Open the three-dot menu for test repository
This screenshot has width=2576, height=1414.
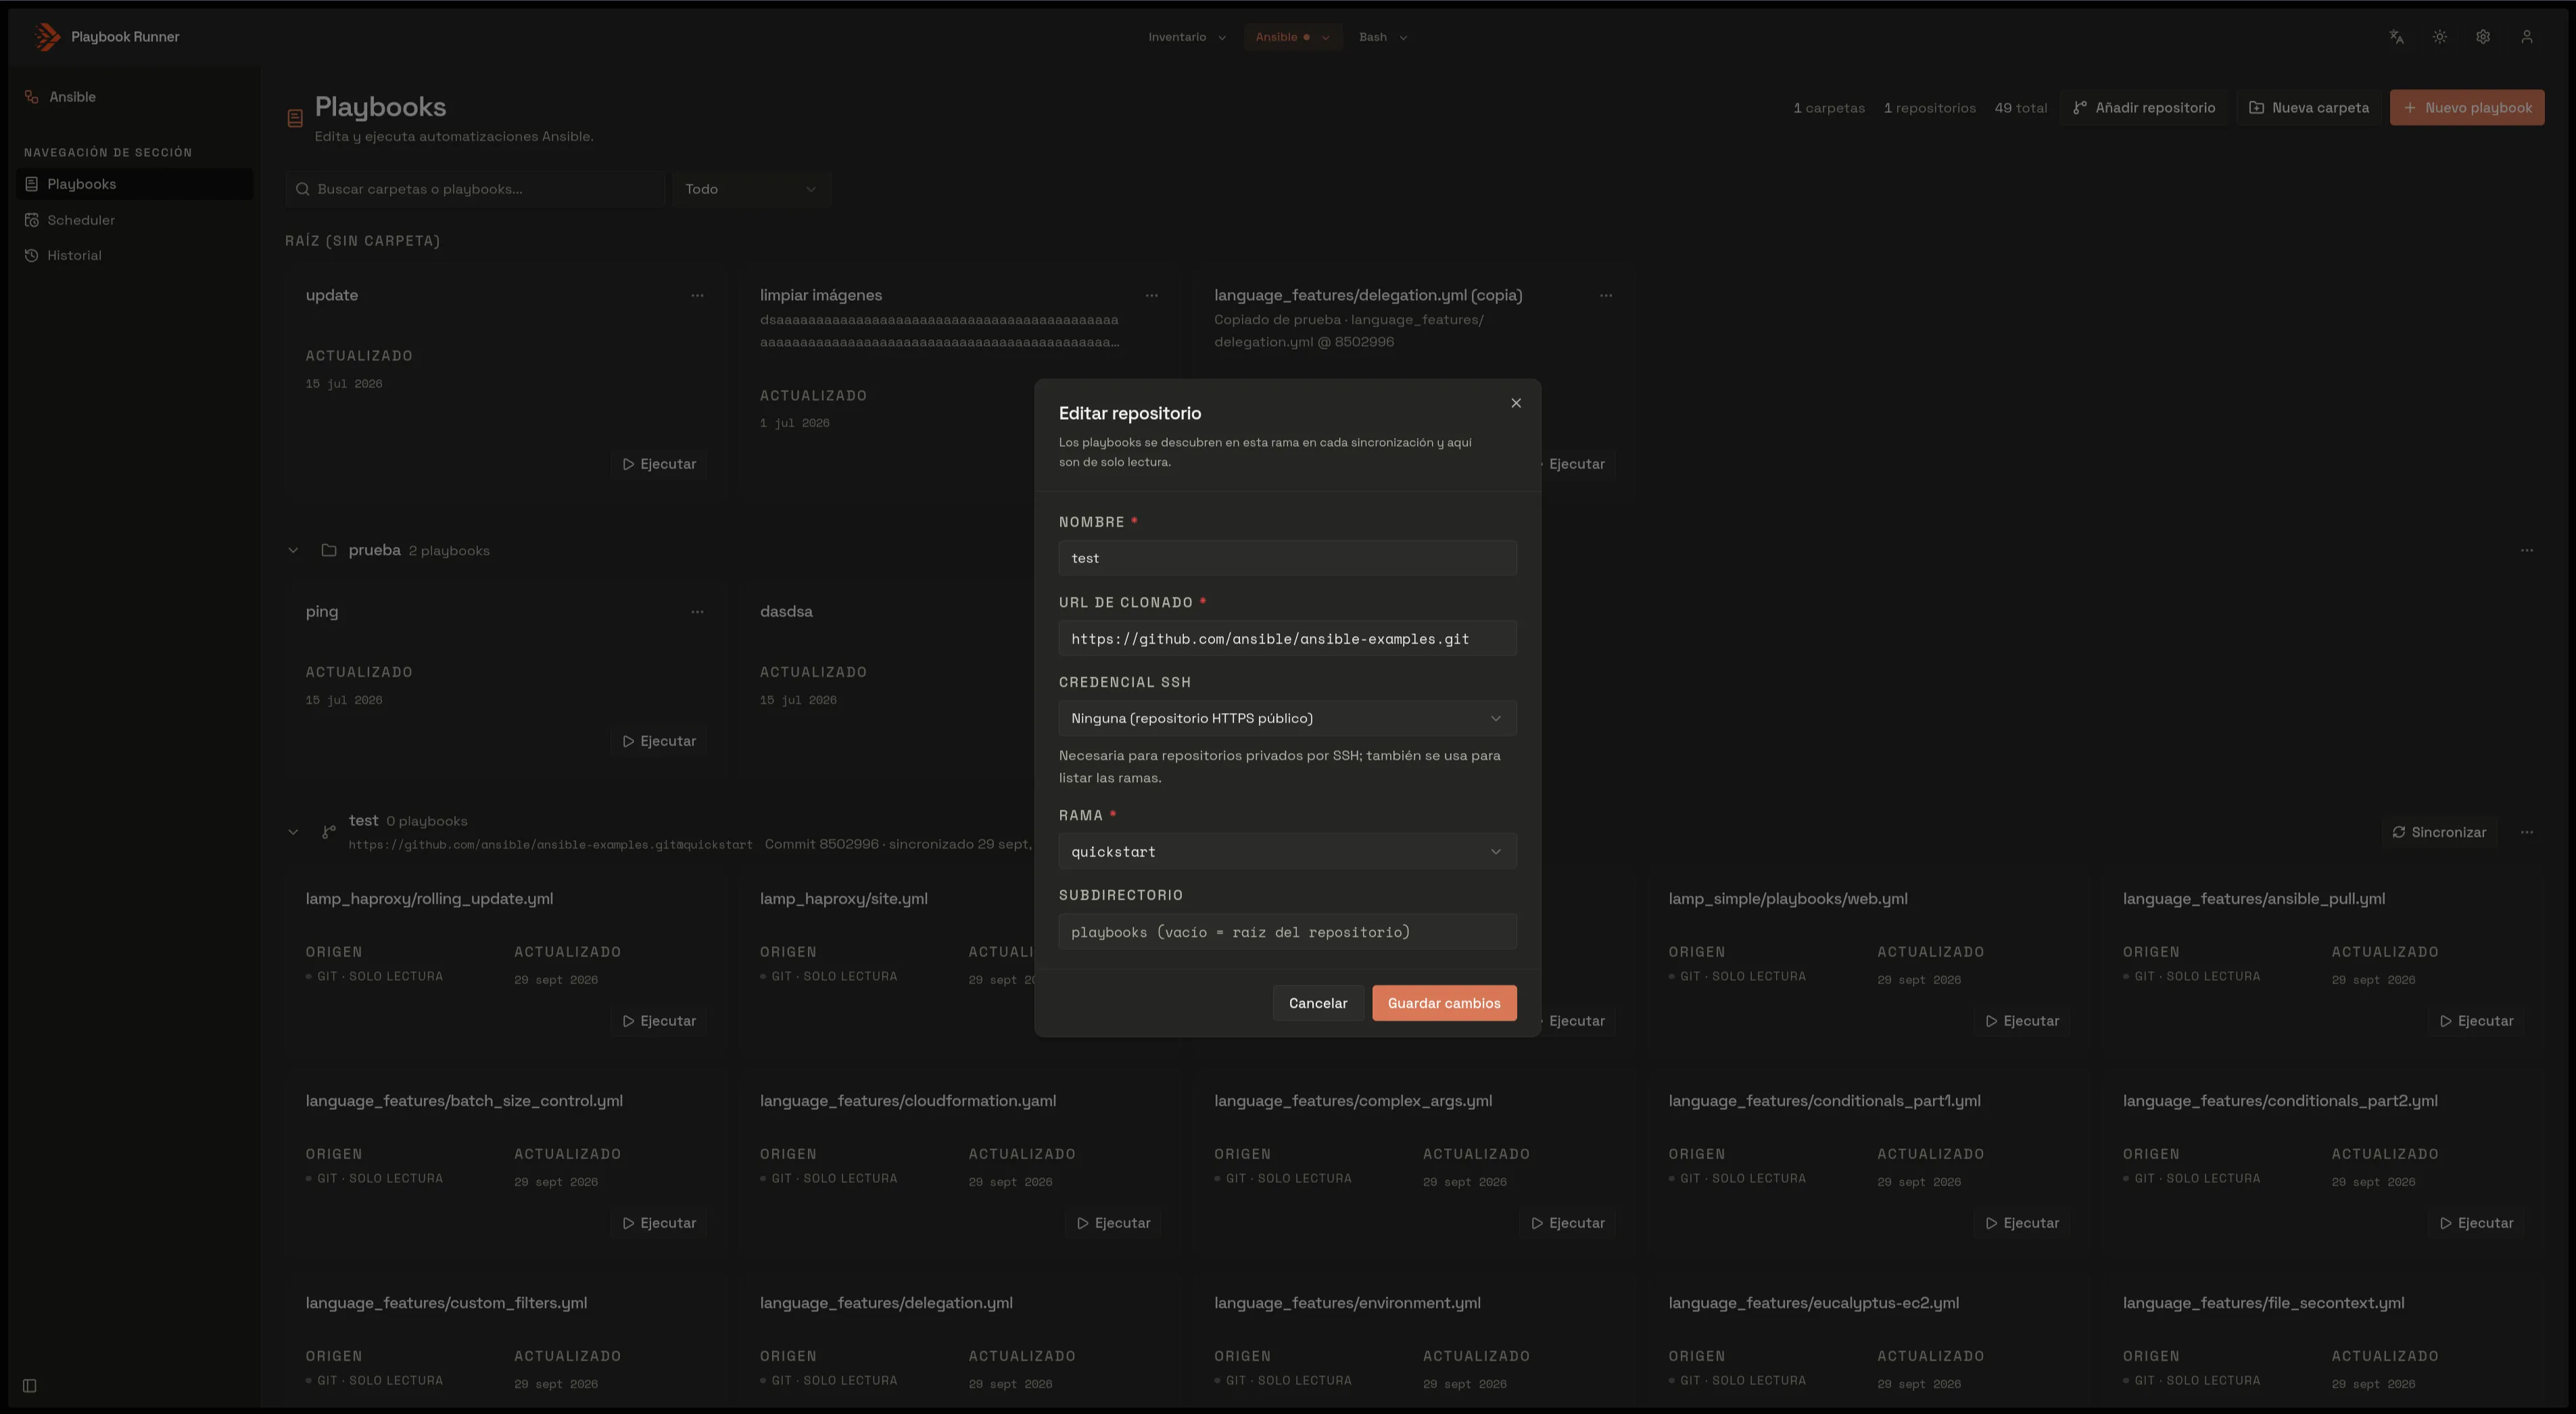click(x=2527, y=832)
